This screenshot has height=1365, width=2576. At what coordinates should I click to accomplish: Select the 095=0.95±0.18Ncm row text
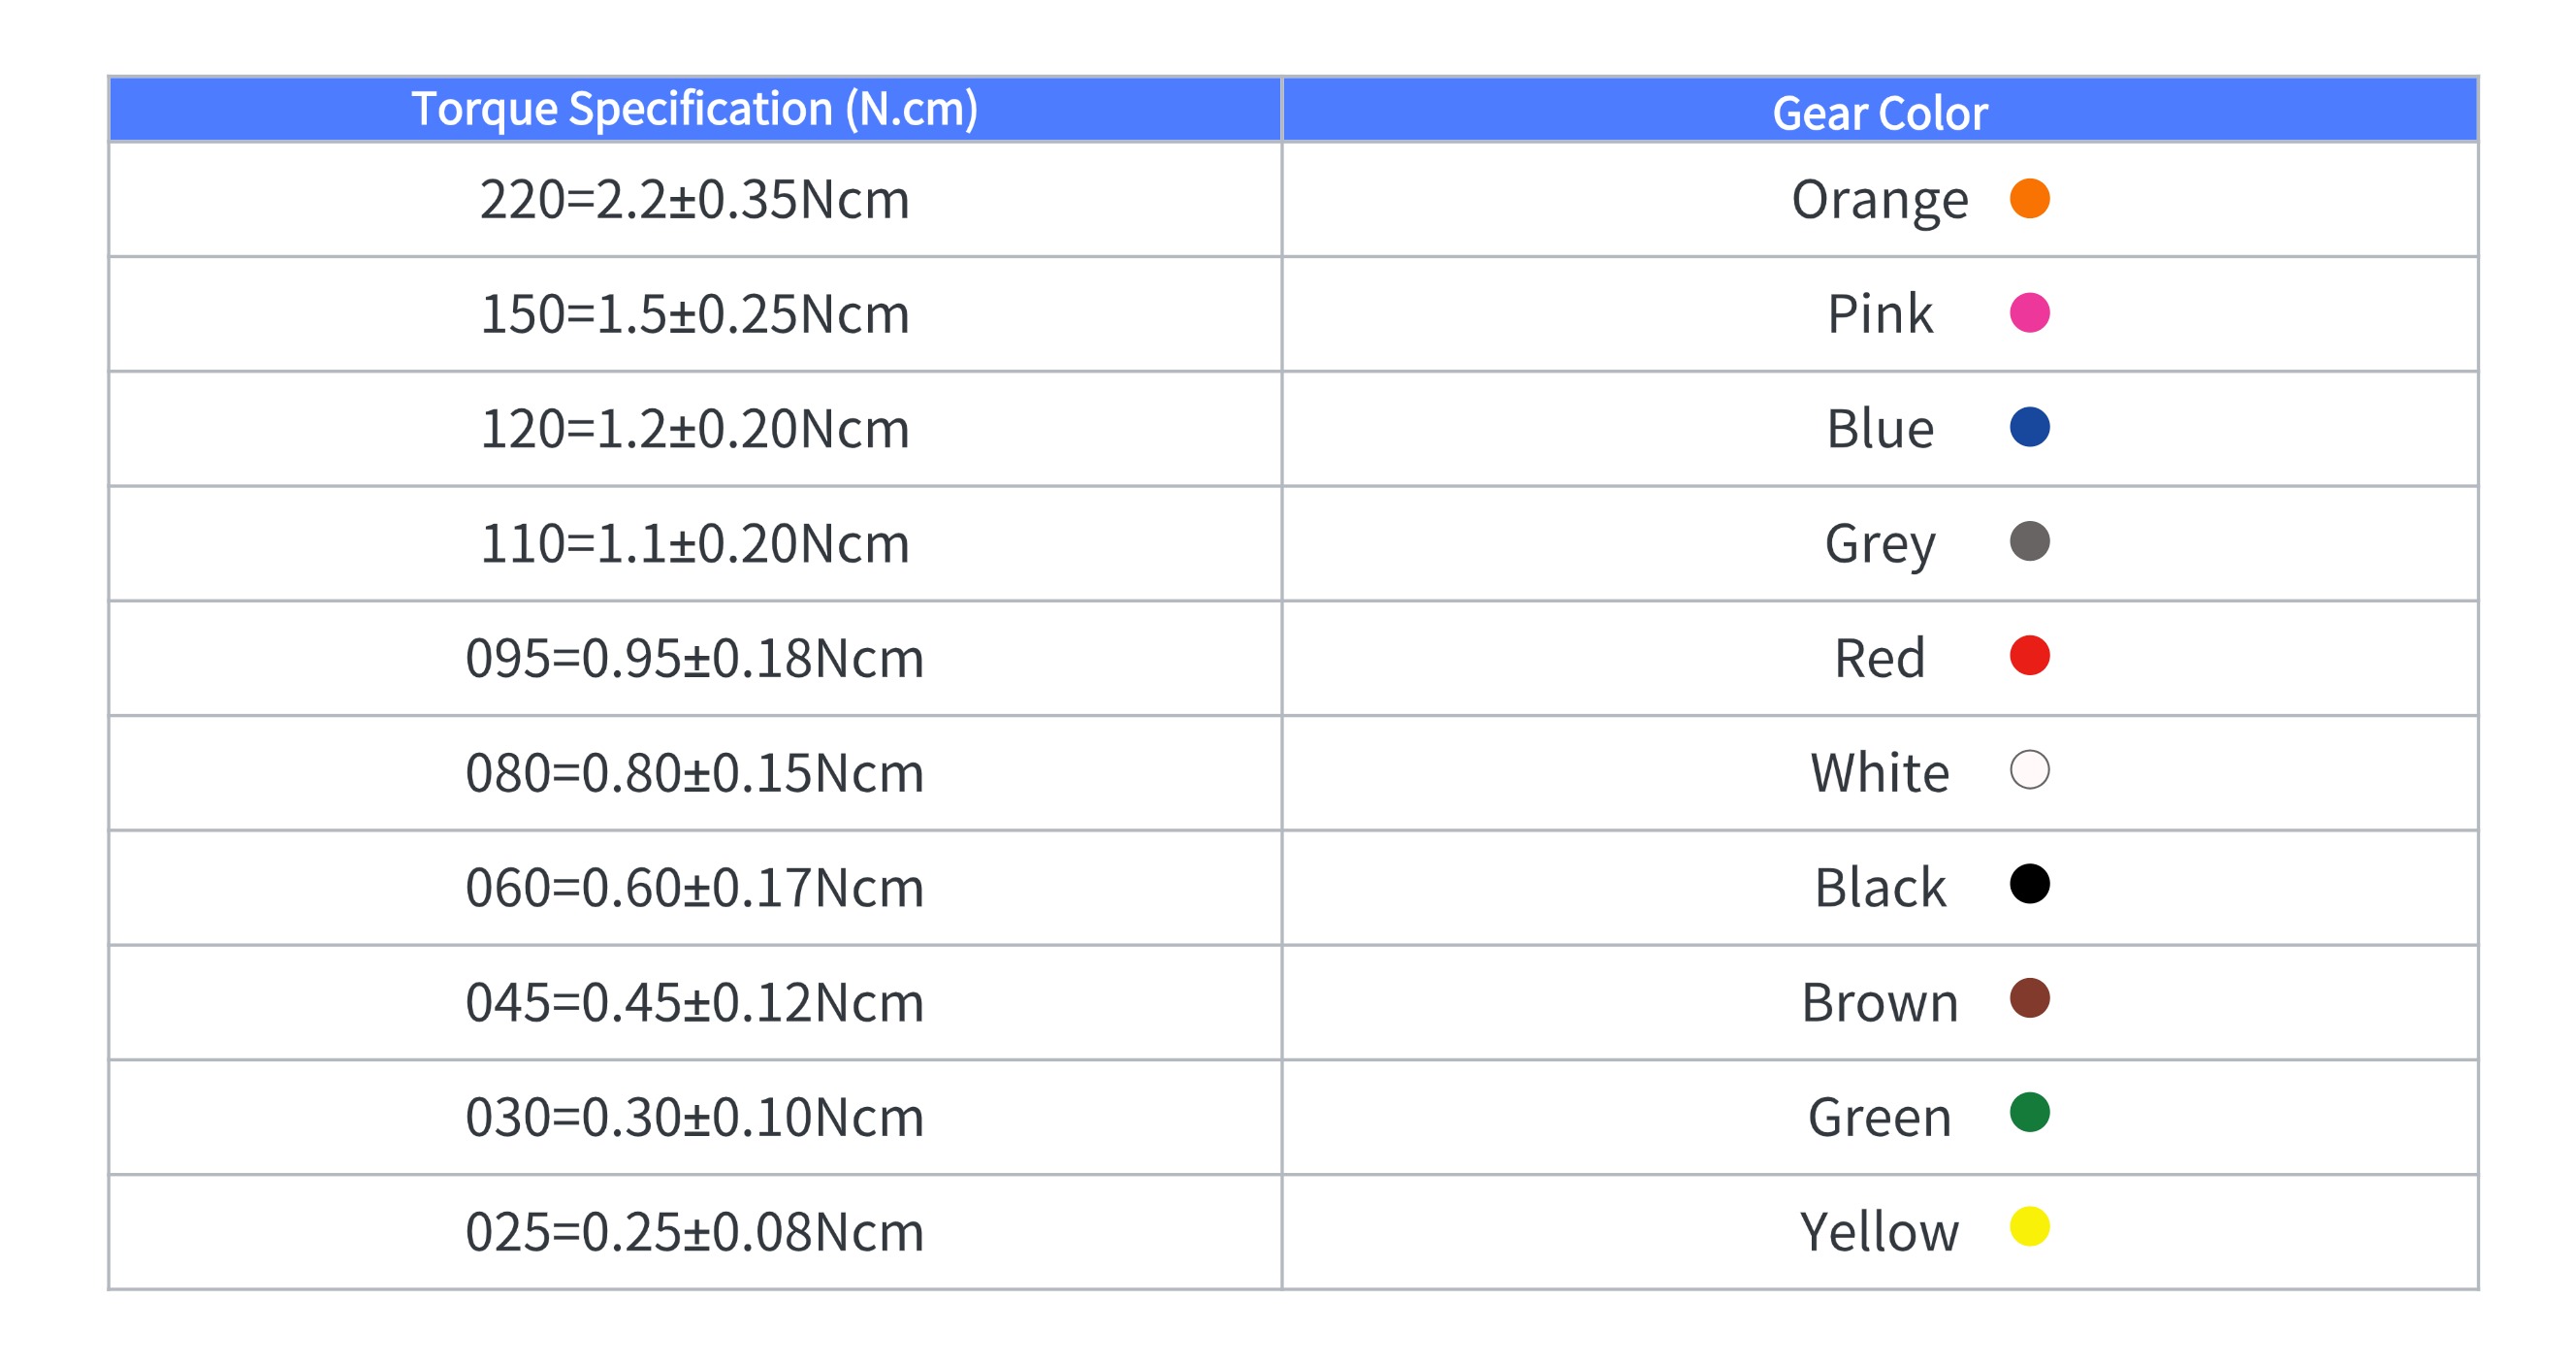coord(695,658)
